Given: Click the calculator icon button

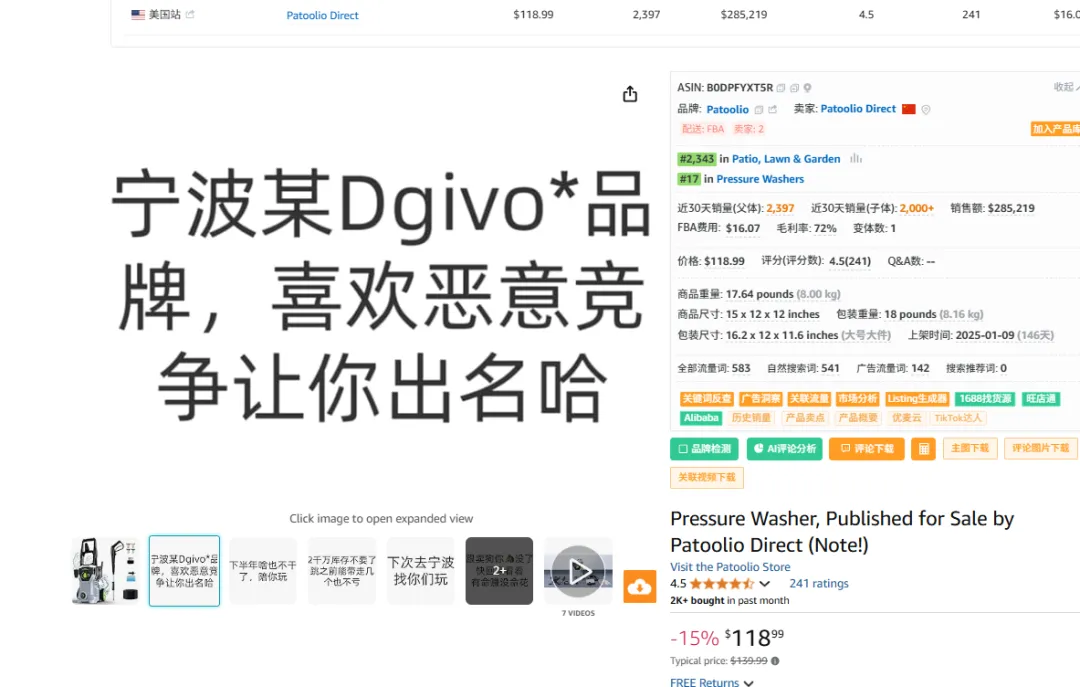Looking at the screenshot, I should point(923,449).
